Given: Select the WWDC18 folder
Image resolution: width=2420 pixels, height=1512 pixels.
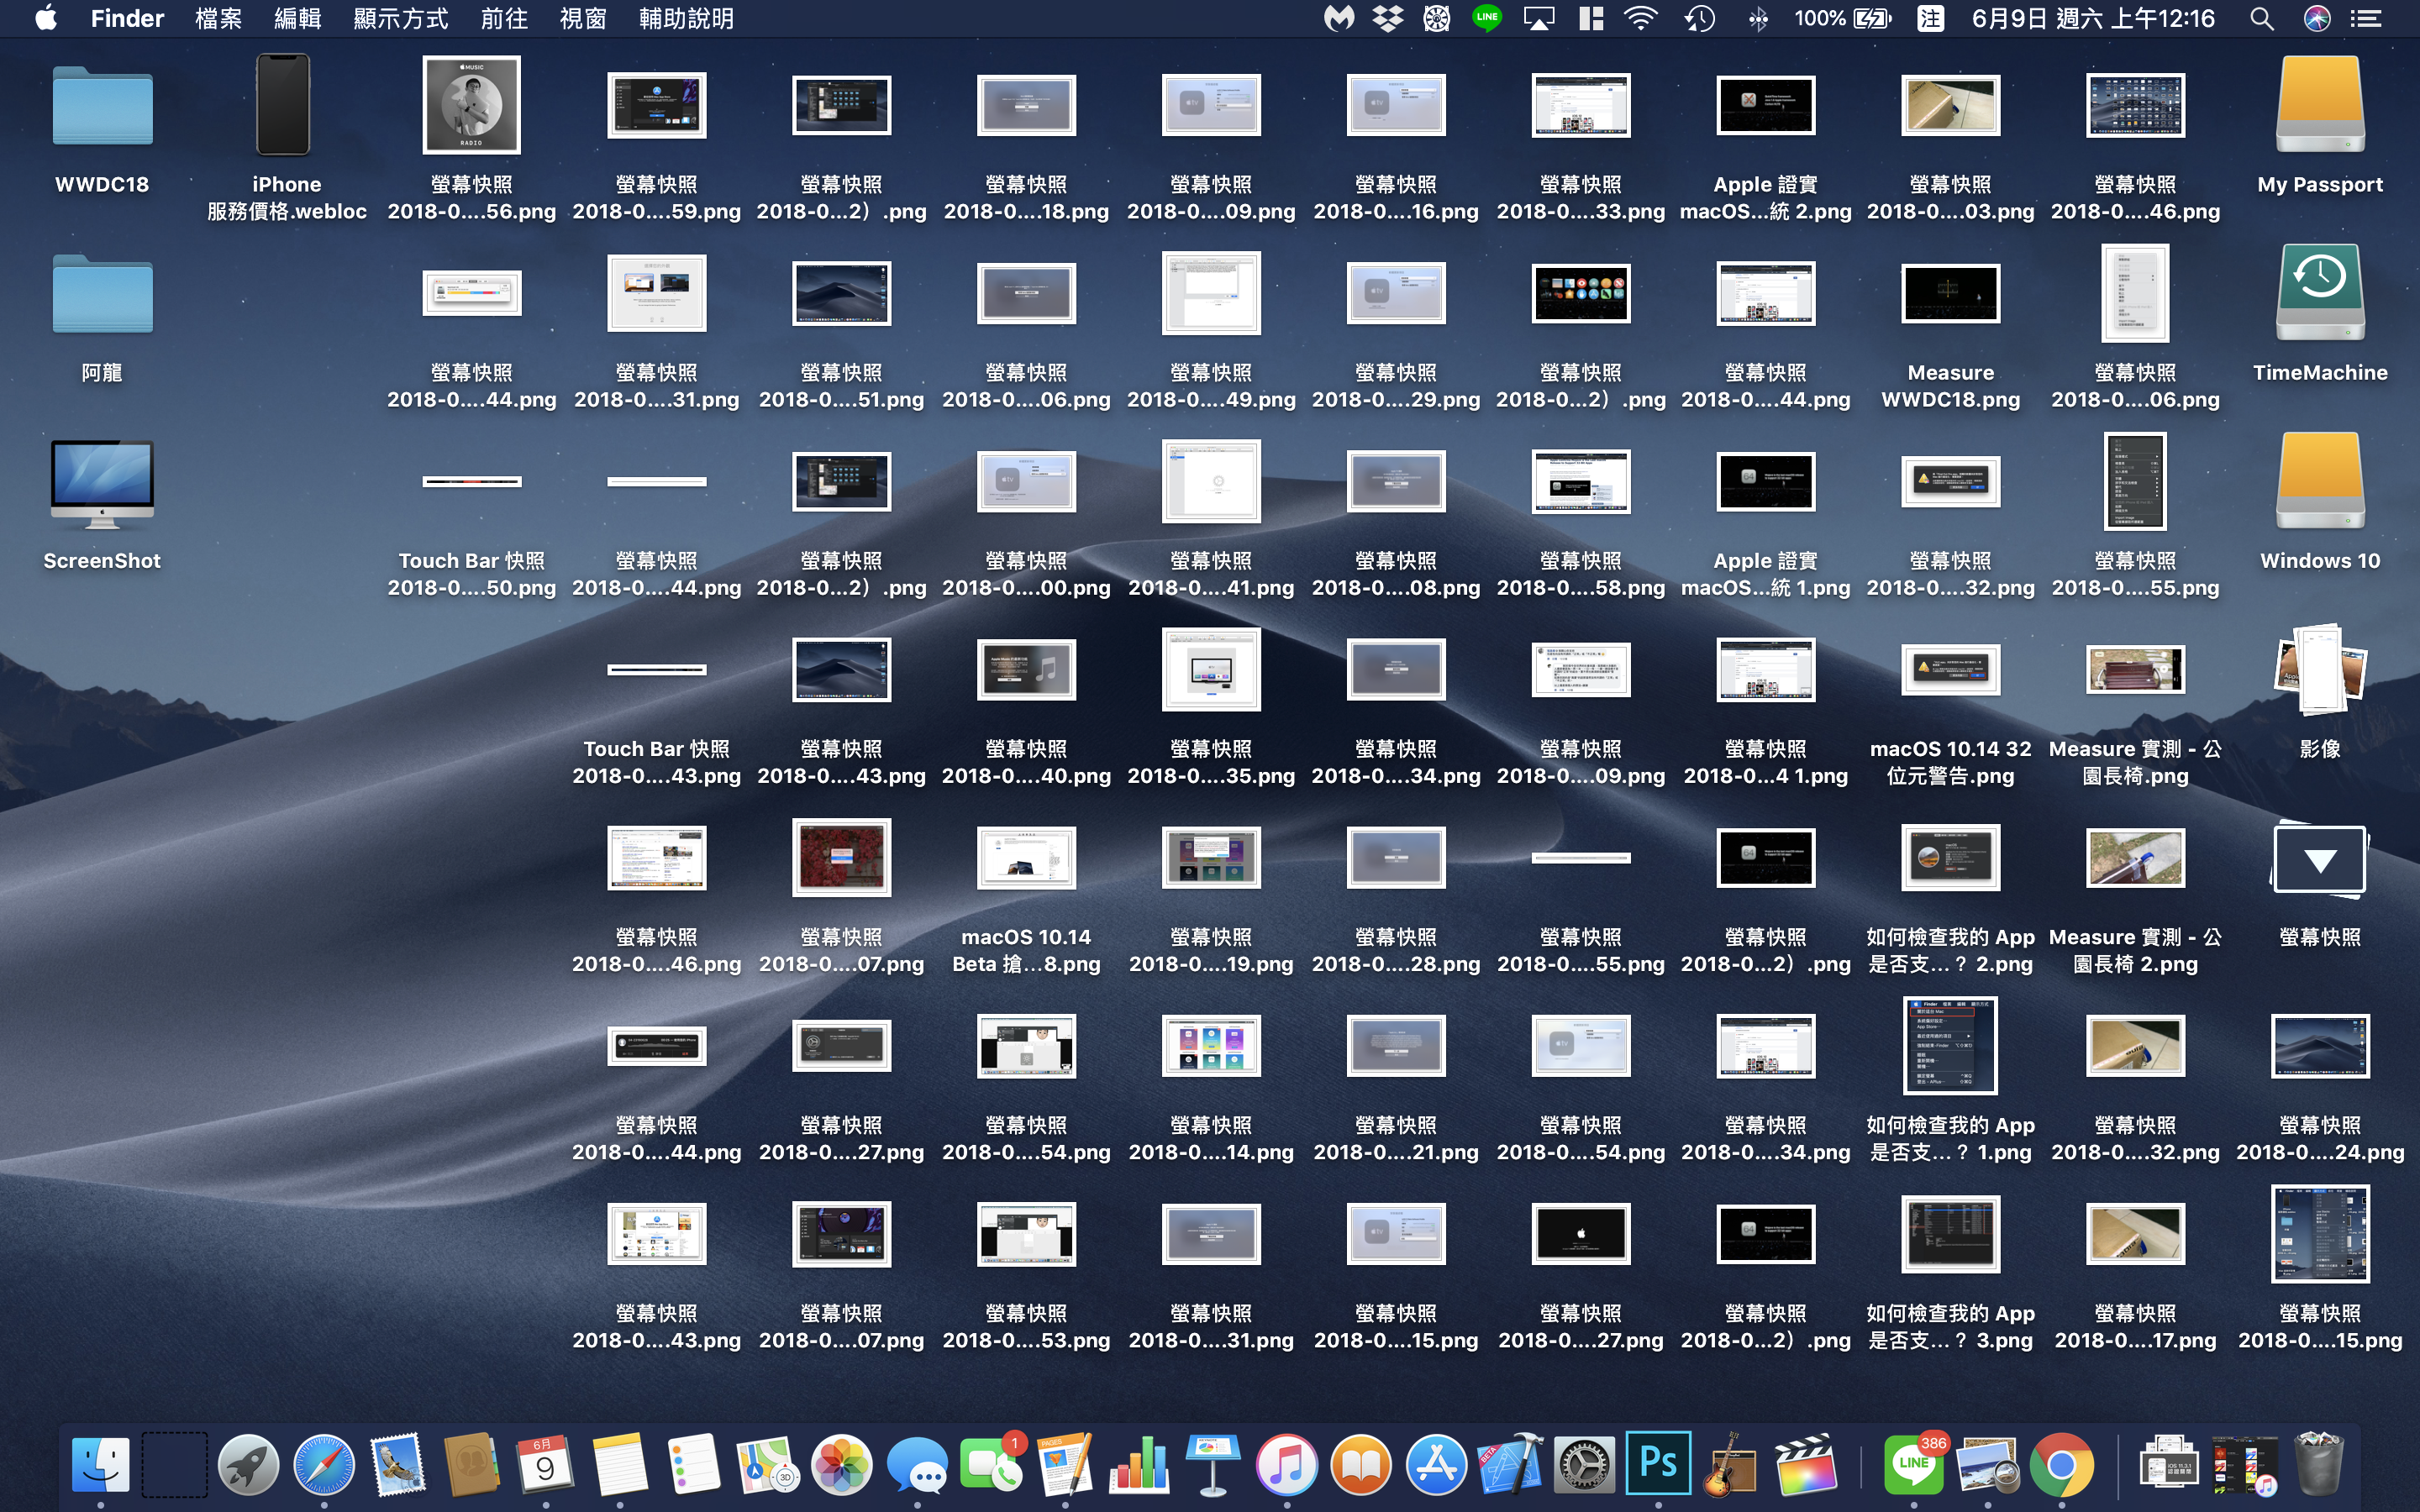Looking at the screenshot, I should click(102, 106).
